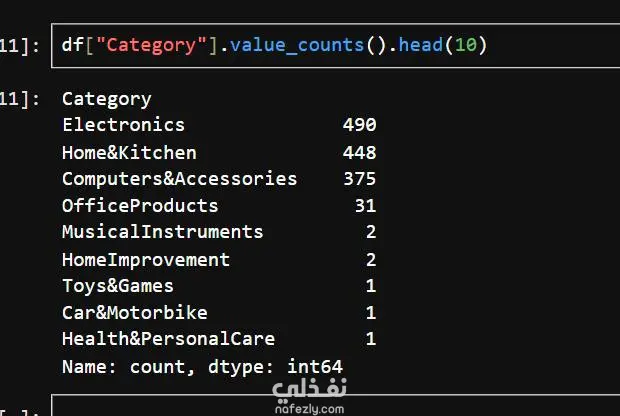Select the output prompt of cell 11
The width and height of the screenshot is (620, 416).
pos(22,98)
